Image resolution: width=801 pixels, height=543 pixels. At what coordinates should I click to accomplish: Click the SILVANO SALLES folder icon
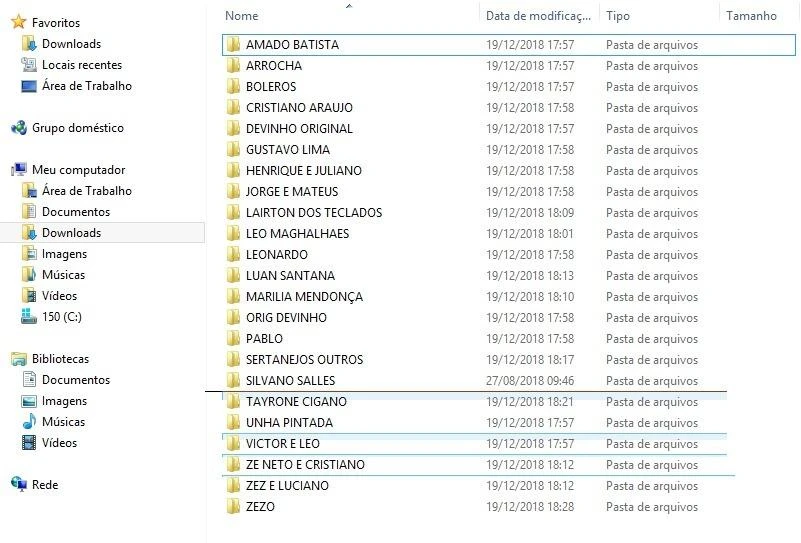[233, 380]
